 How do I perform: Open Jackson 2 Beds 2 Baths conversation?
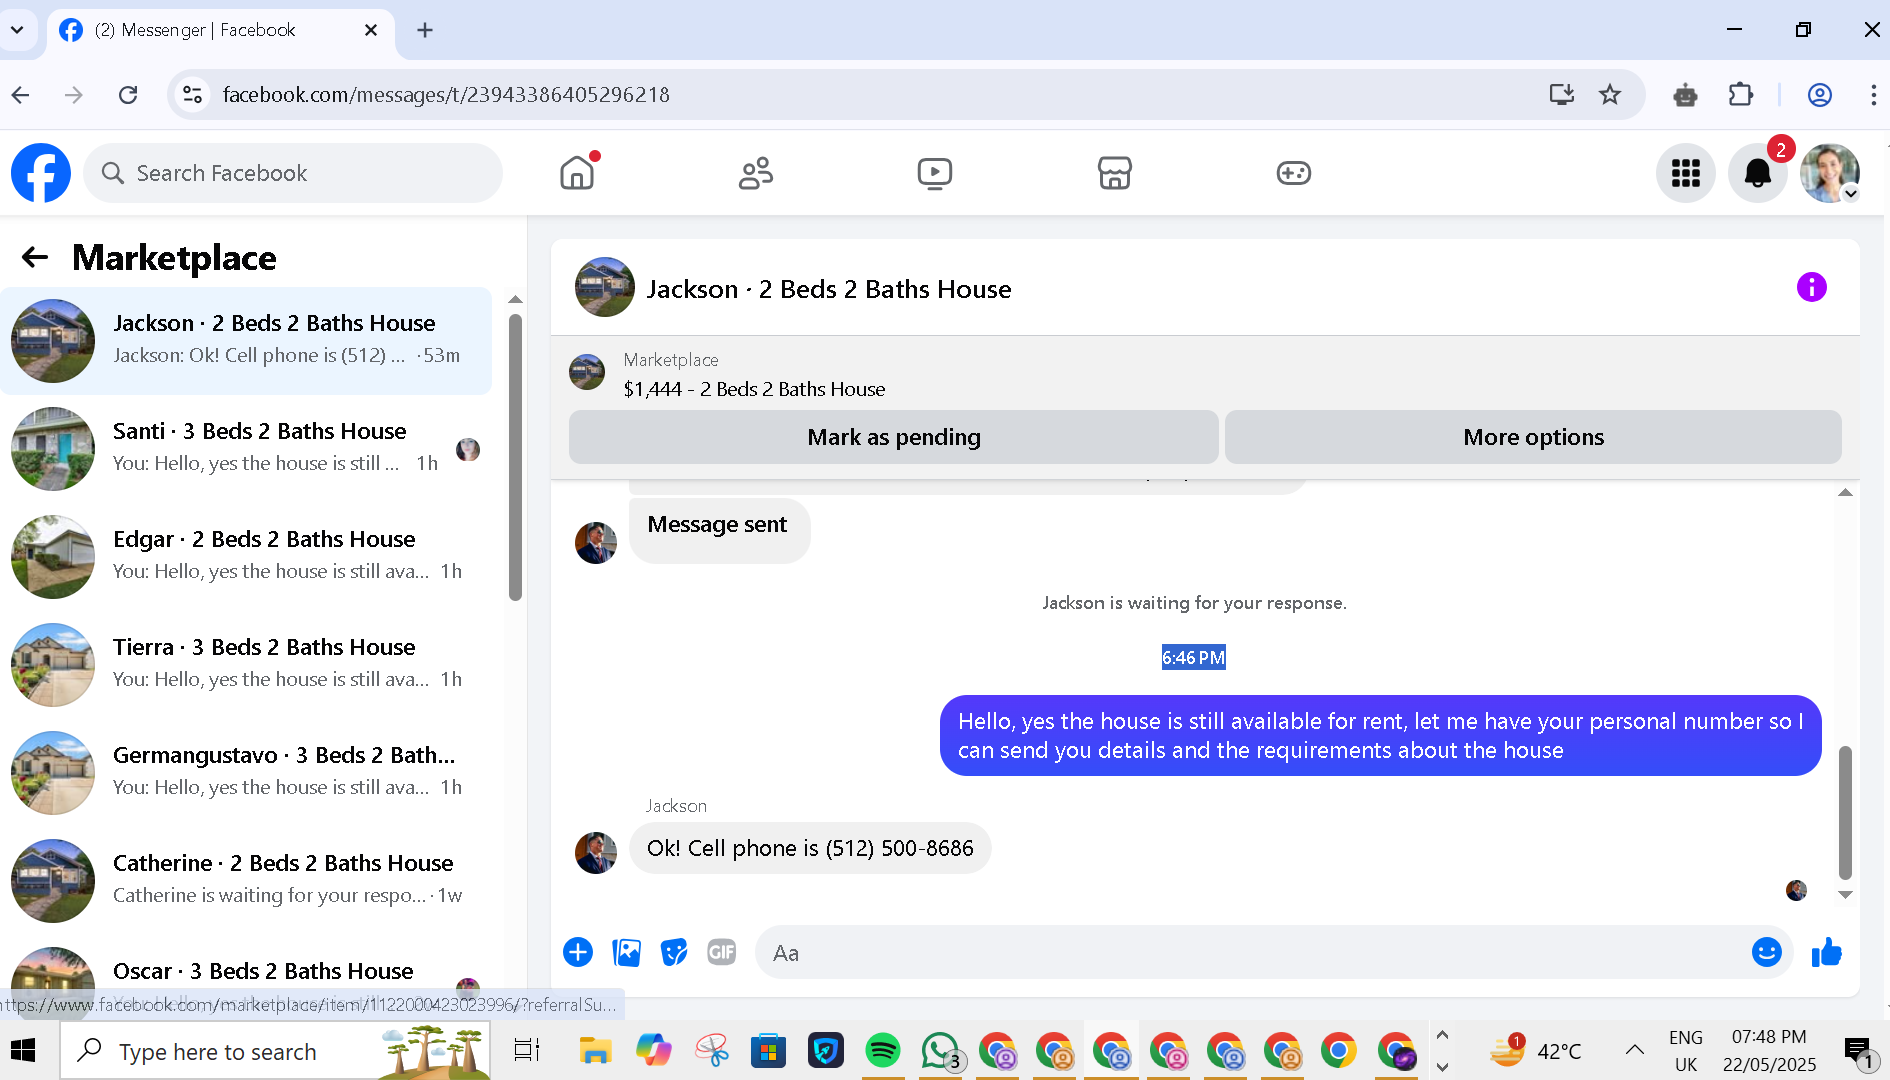click(x=246, y=341)
